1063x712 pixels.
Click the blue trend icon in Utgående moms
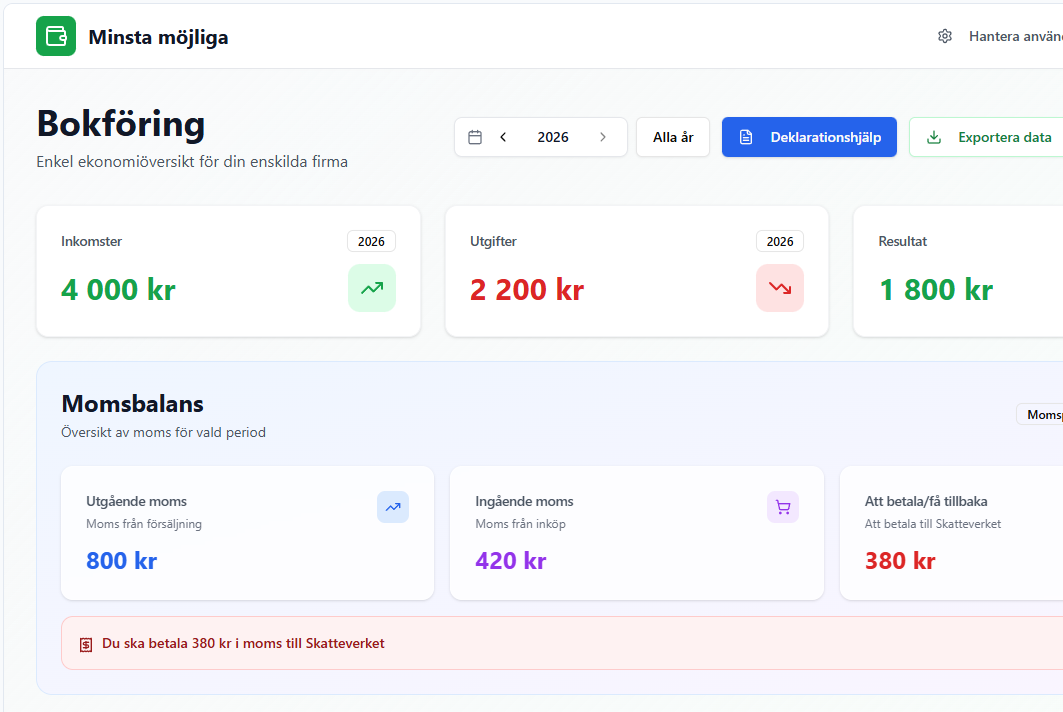pyautogui.click(x=393, y=507)
